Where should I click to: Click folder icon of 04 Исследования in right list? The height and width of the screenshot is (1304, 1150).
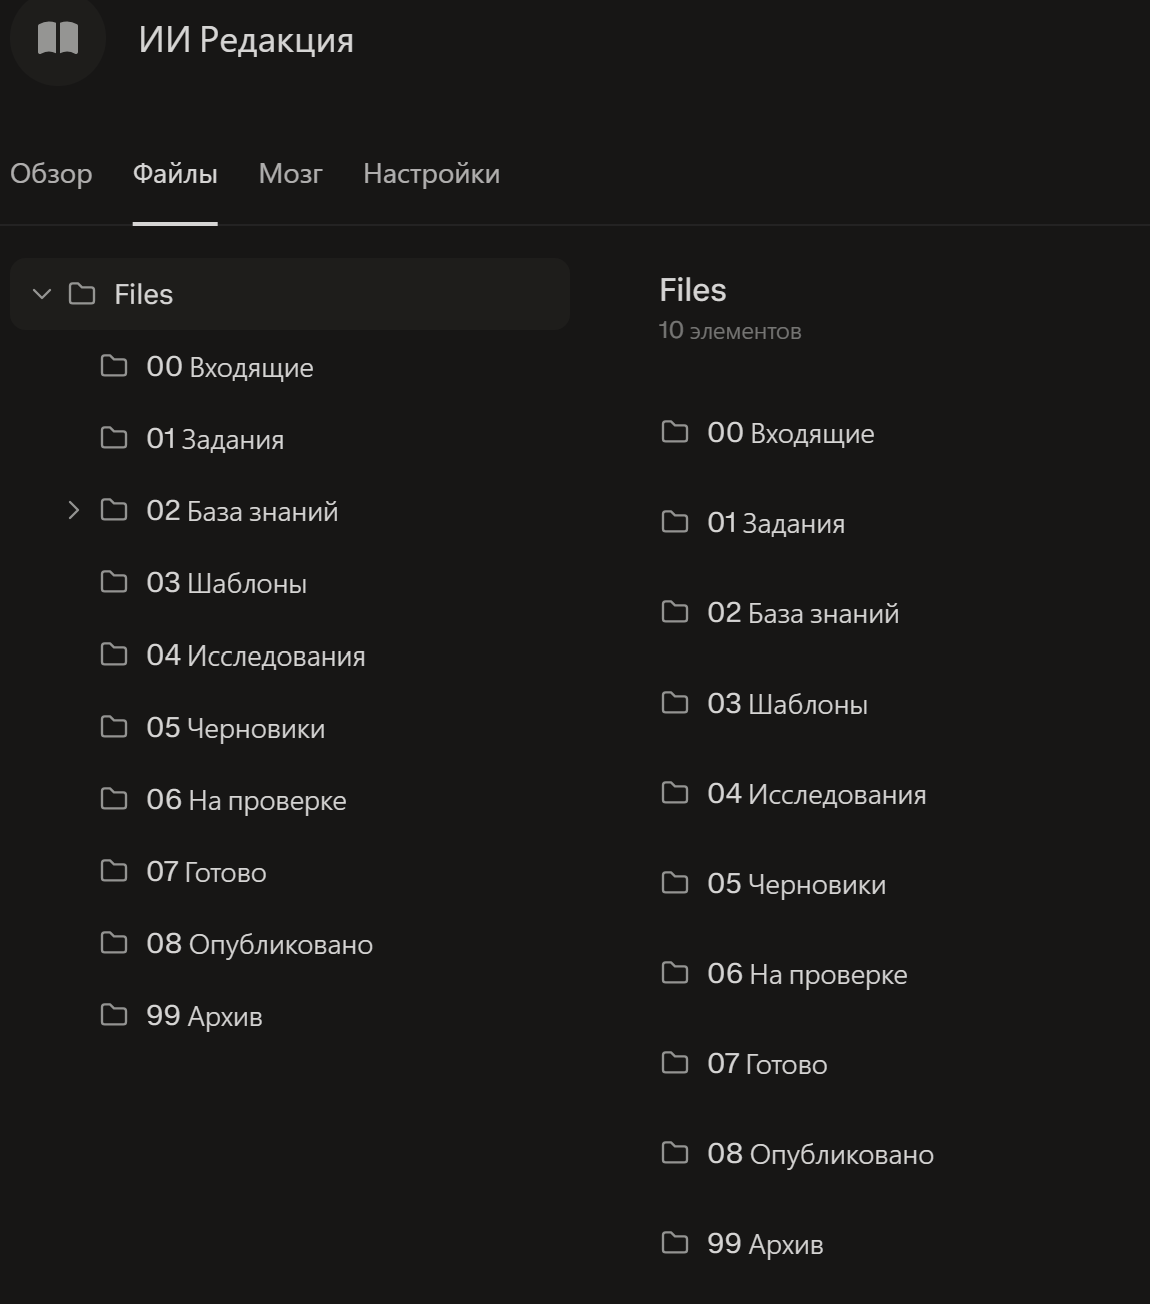click(675, 793)
